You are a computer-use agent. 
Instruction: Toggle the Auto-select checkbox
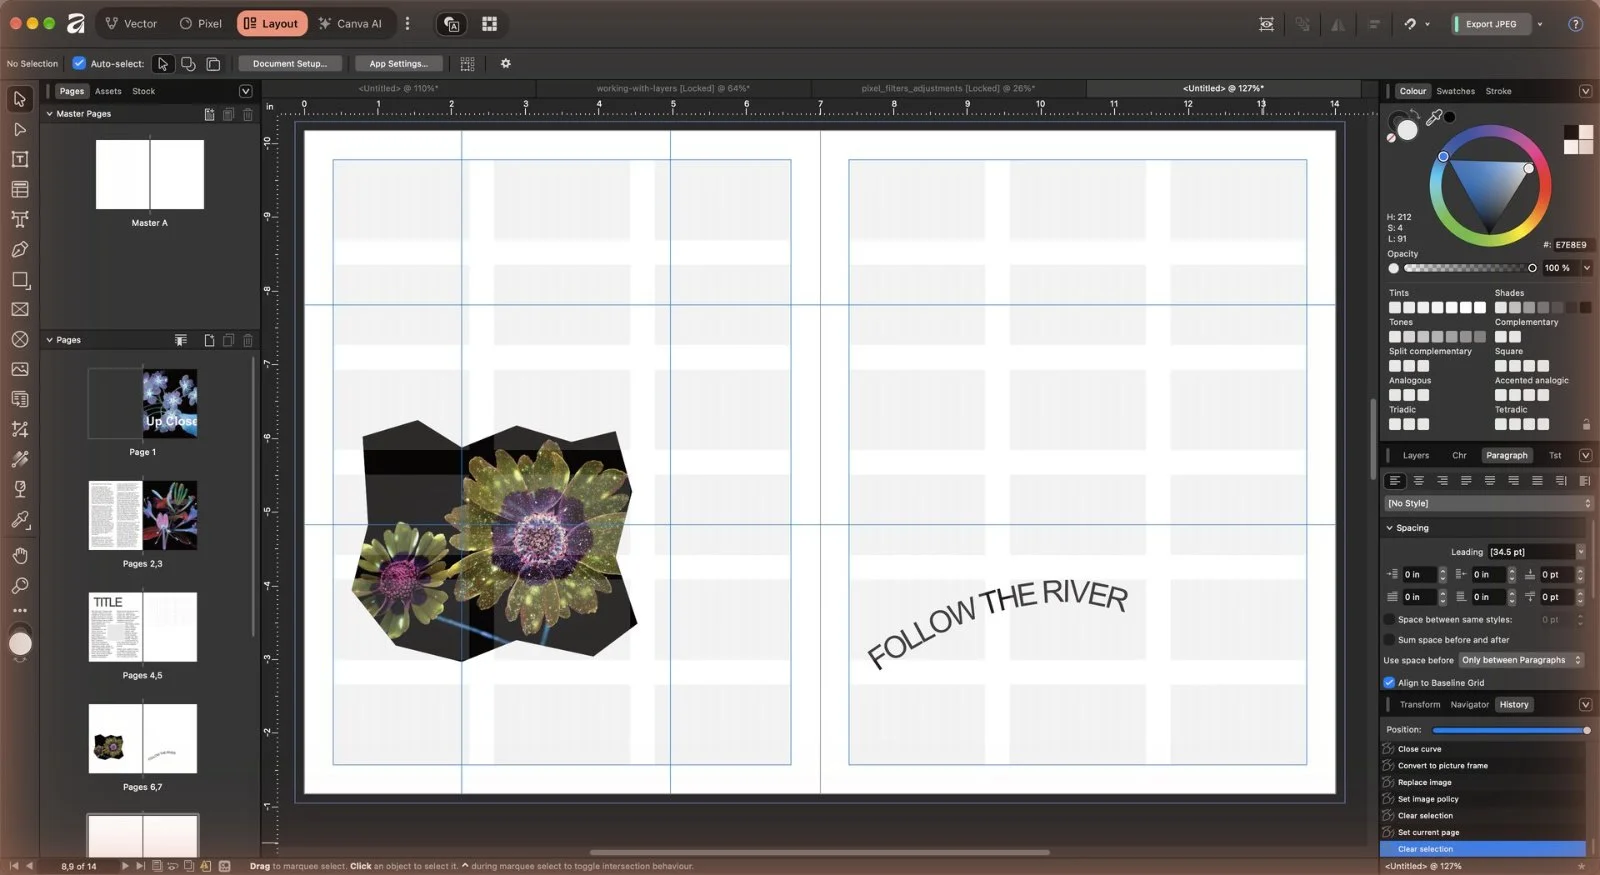pyautogui.click(x=79, y=63)
